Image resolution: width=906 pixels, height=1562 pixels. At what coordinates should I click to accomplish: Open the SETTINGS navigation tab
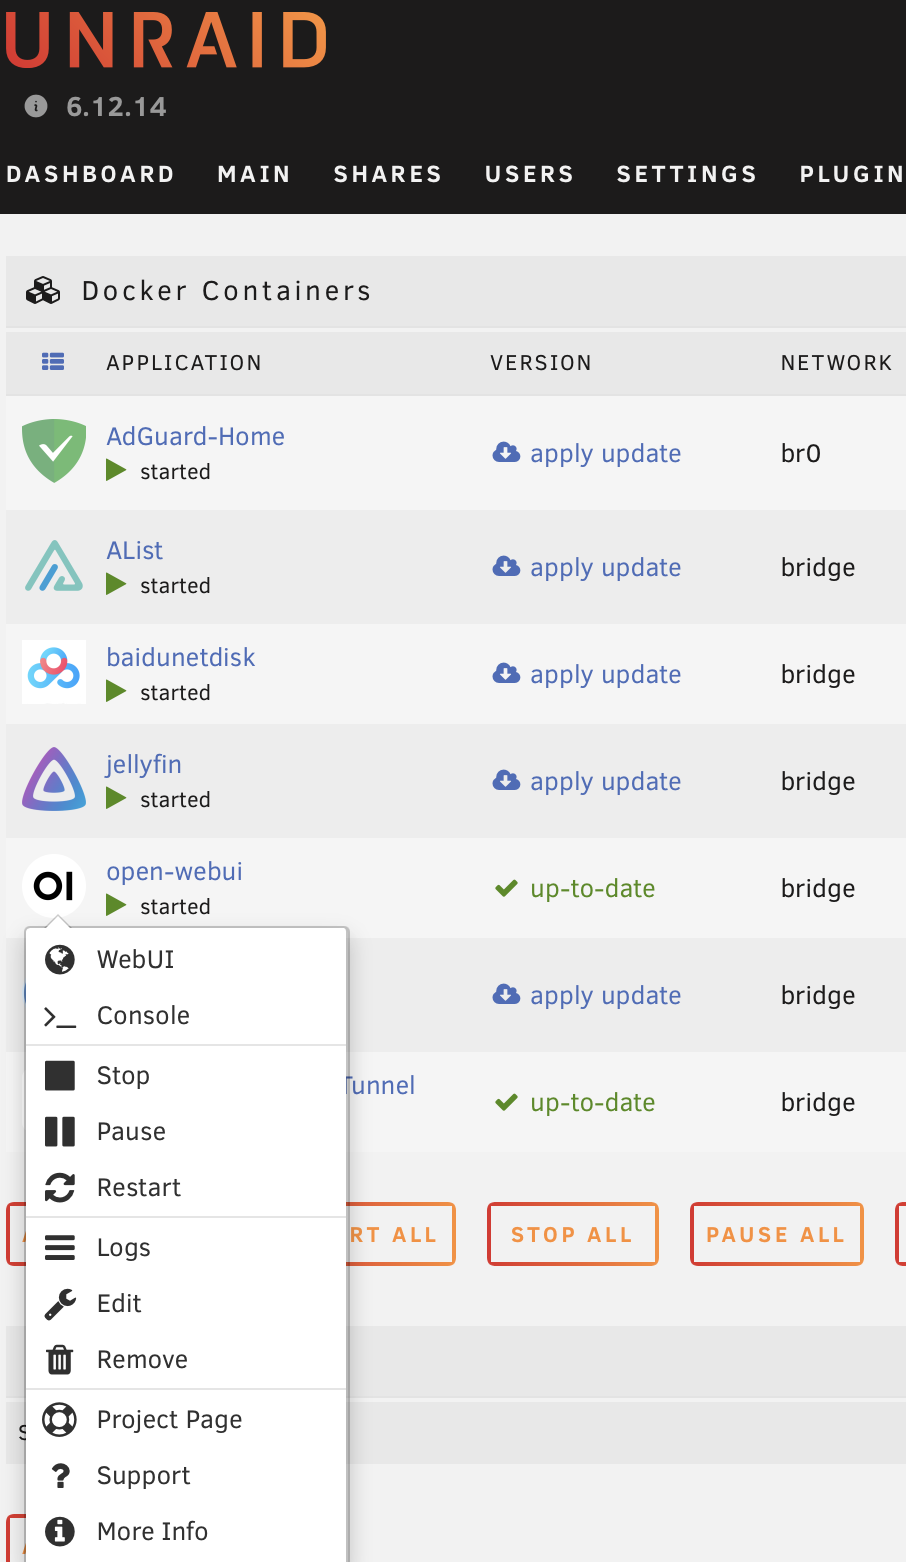click(x=686, y=173)
